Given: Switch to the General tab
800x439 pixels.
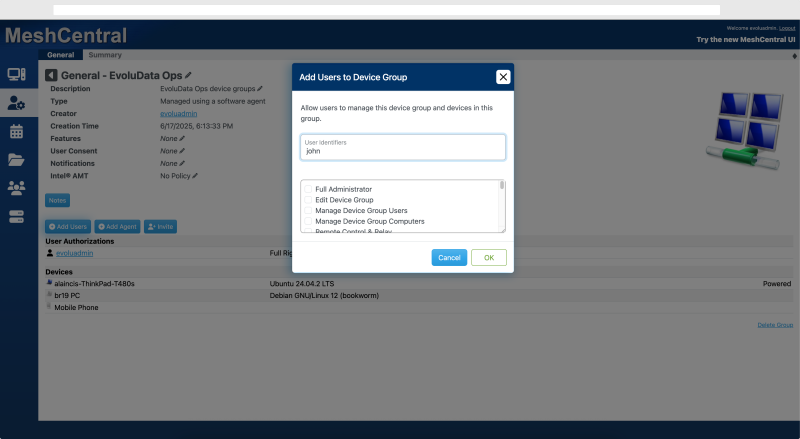Looking at the screenshot, I should tap(61, 55).
